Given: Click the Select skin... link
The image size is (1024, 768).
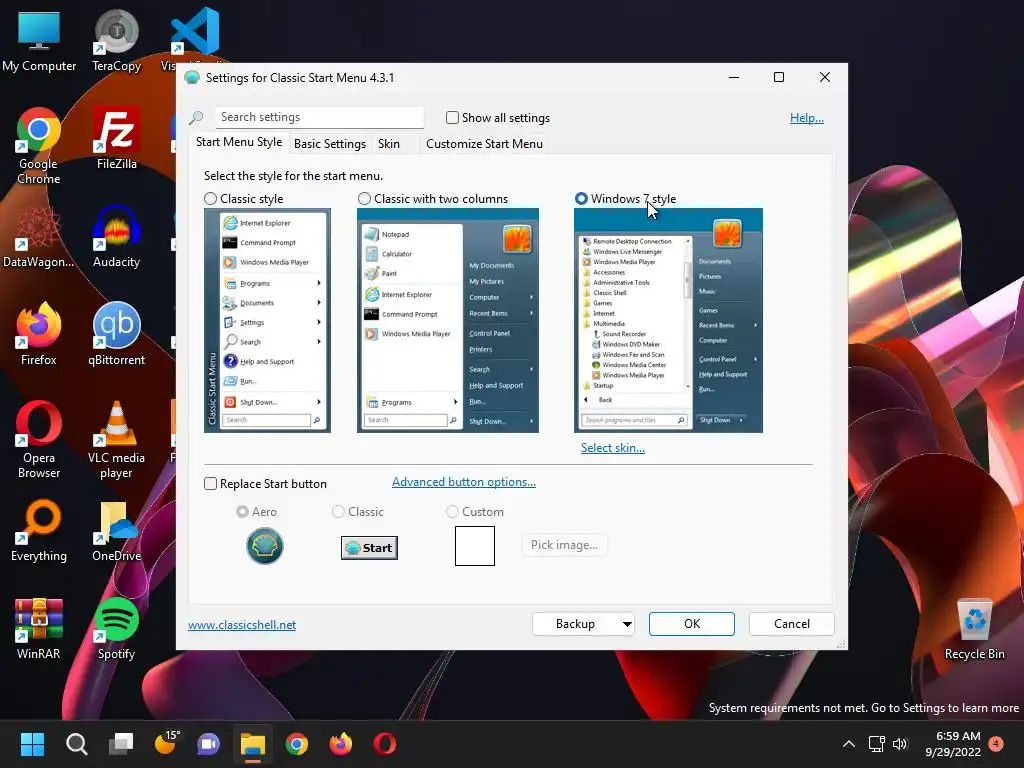Looking at the screenshot, I should 613,447.
